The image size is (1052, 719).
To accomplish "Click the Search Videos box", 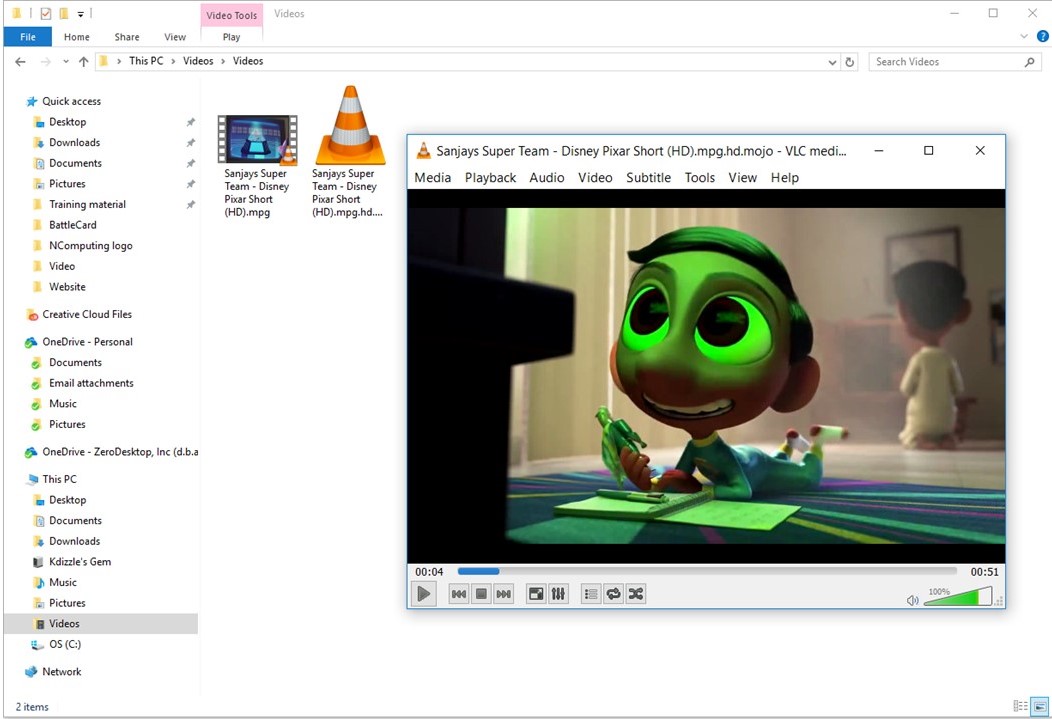I will 954,62.
